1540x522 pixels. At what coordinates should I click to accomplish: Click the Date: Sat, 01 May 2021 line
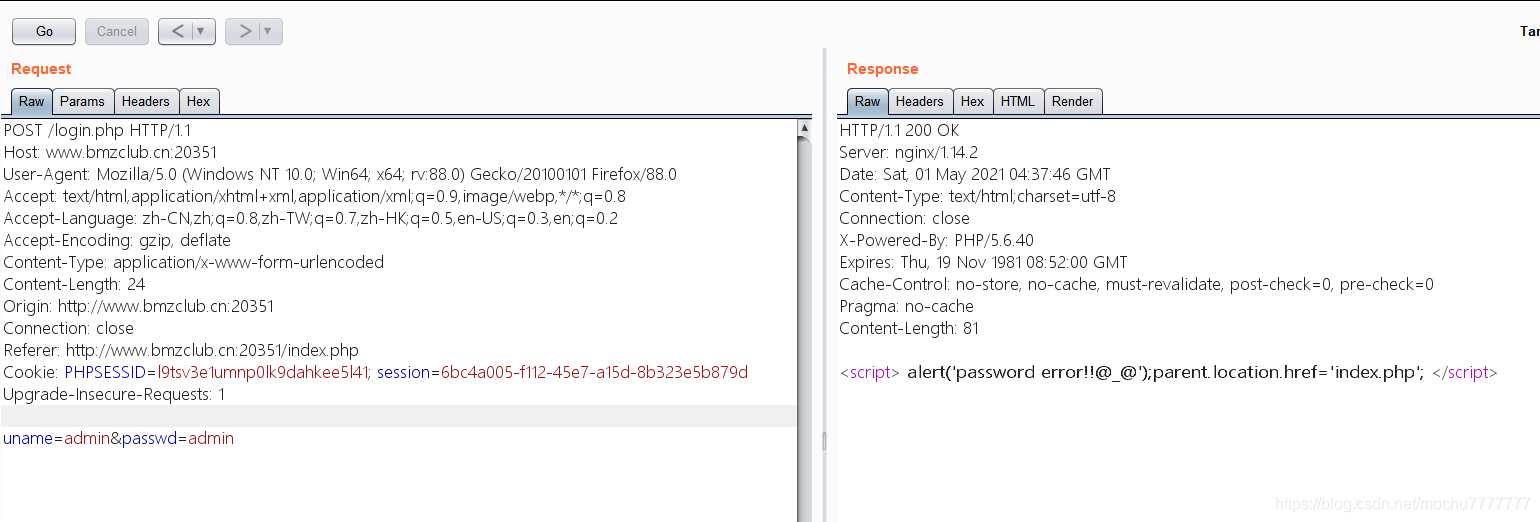[975, 174]
